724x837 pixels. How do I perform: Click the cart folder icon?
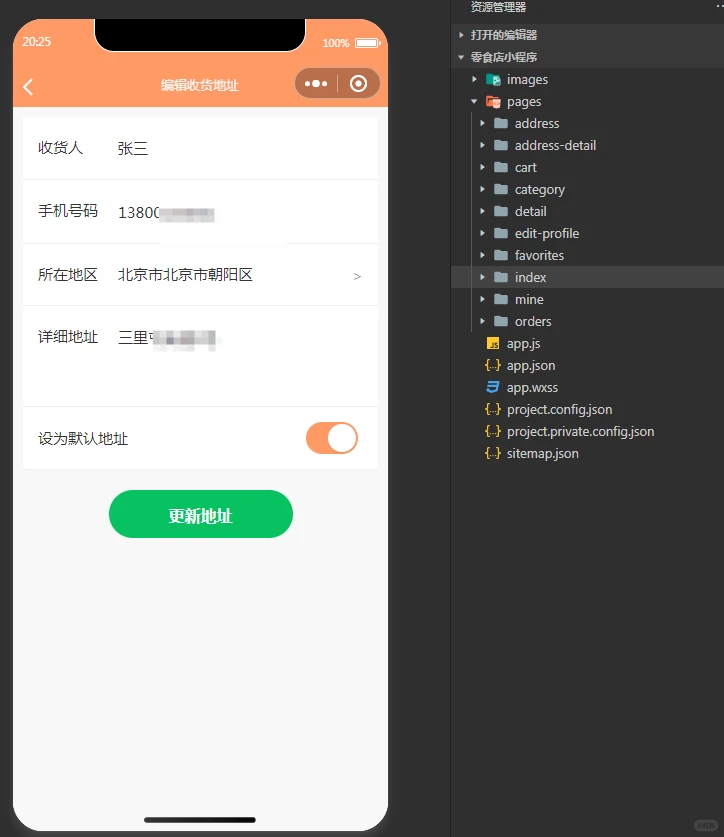pyautogui.click(x=501, y=167)
